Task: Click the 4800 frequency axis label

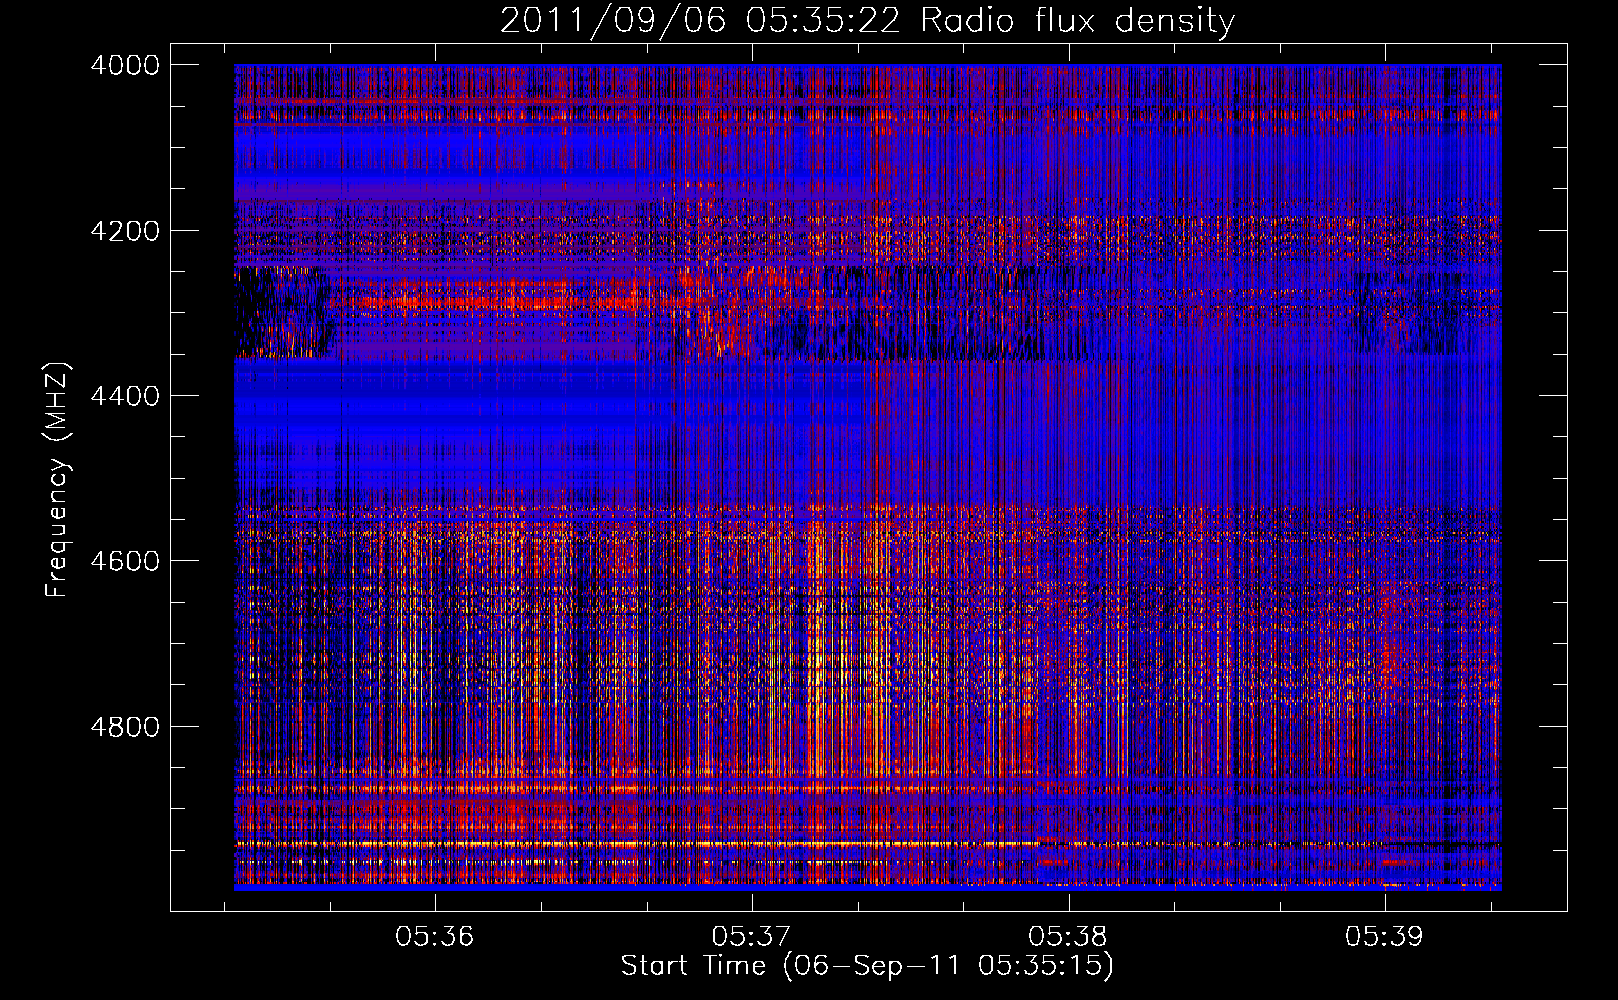Action: click(x=125, y=726)
